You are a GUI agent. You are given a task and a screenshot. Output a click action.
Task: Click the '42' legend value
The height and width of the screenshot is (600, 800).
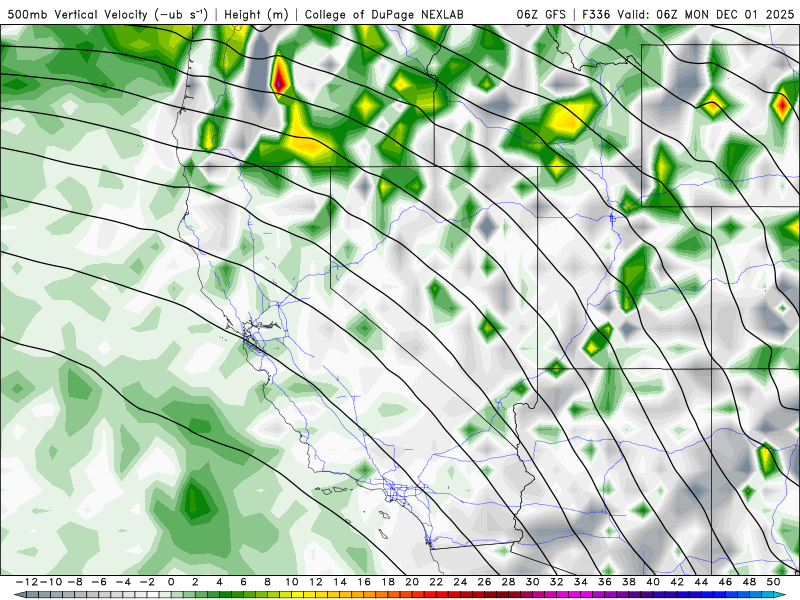coord(677,582)
